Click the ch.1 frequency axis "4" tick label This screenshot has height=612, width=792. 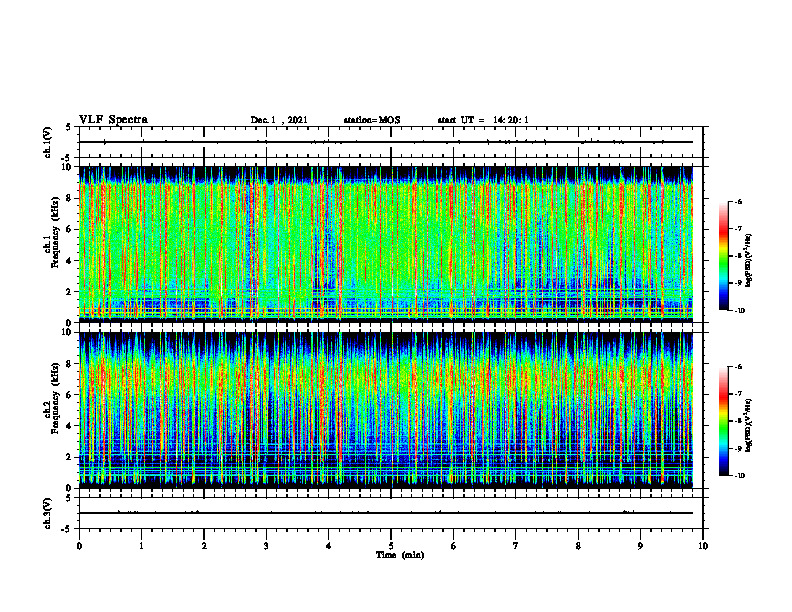(70, 261)
